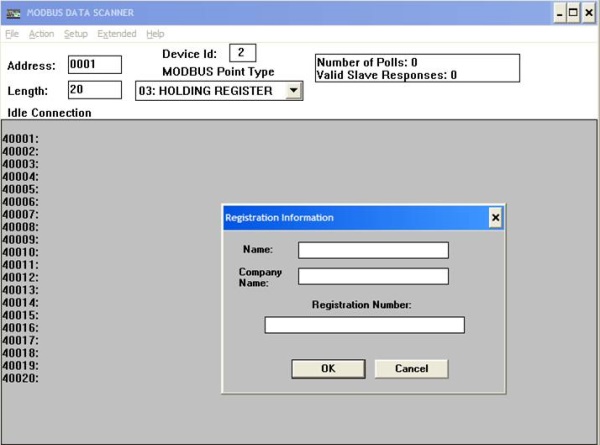Select register row 40008
This screenshot has width=600, height=445.
coord(21,227)
